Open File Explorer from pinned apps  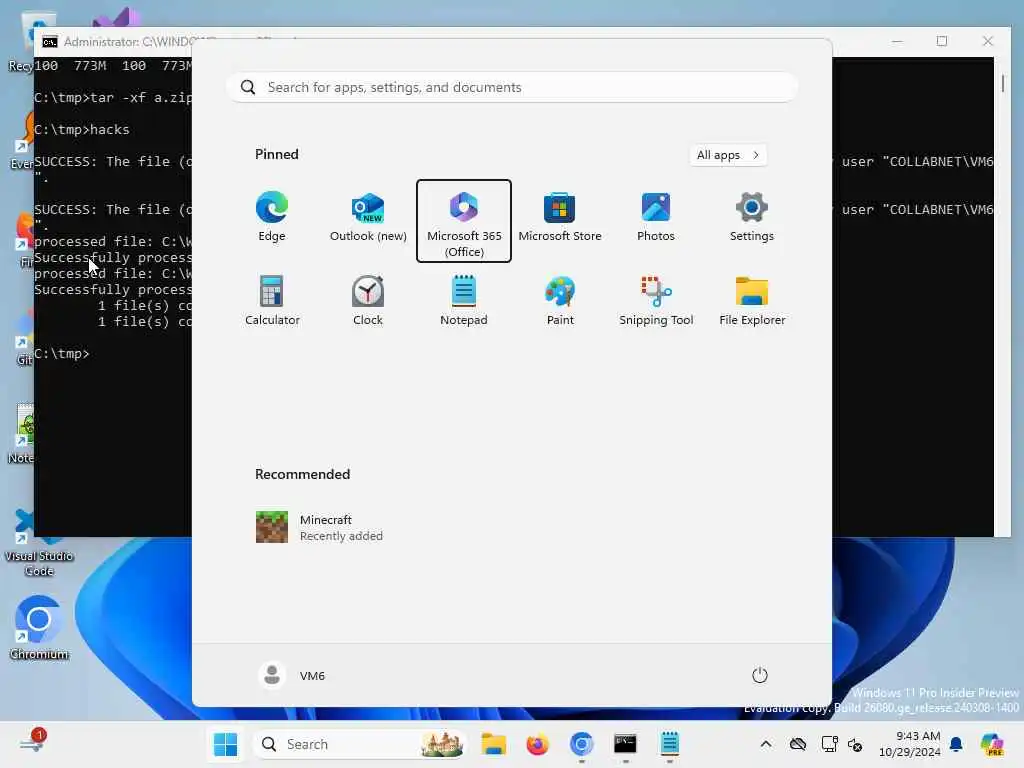752,302
